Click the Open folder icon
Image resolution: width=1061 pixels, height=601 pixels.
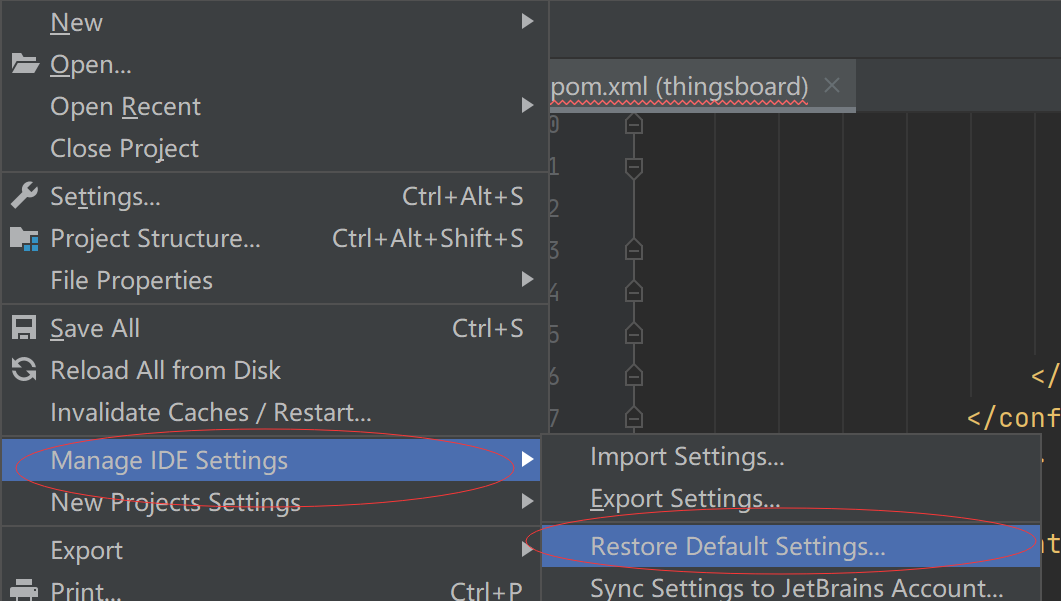[24, 64]
